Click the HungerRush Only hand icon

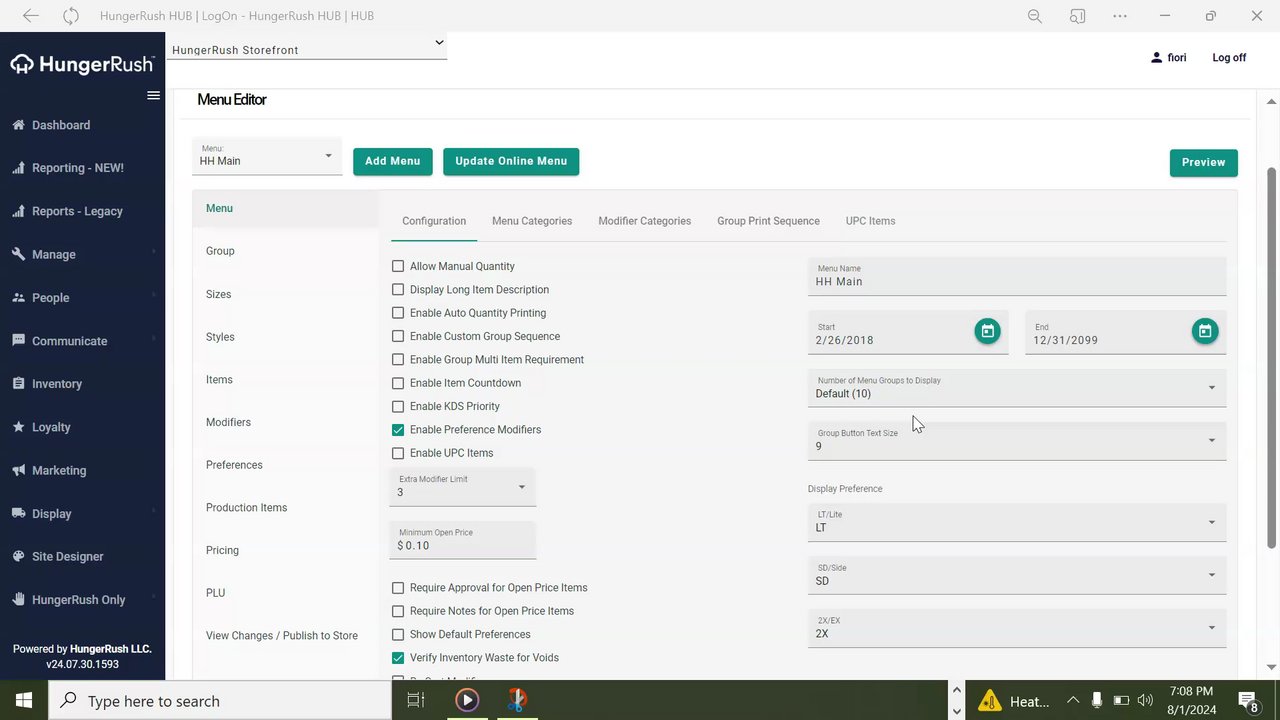click(18, 599)
